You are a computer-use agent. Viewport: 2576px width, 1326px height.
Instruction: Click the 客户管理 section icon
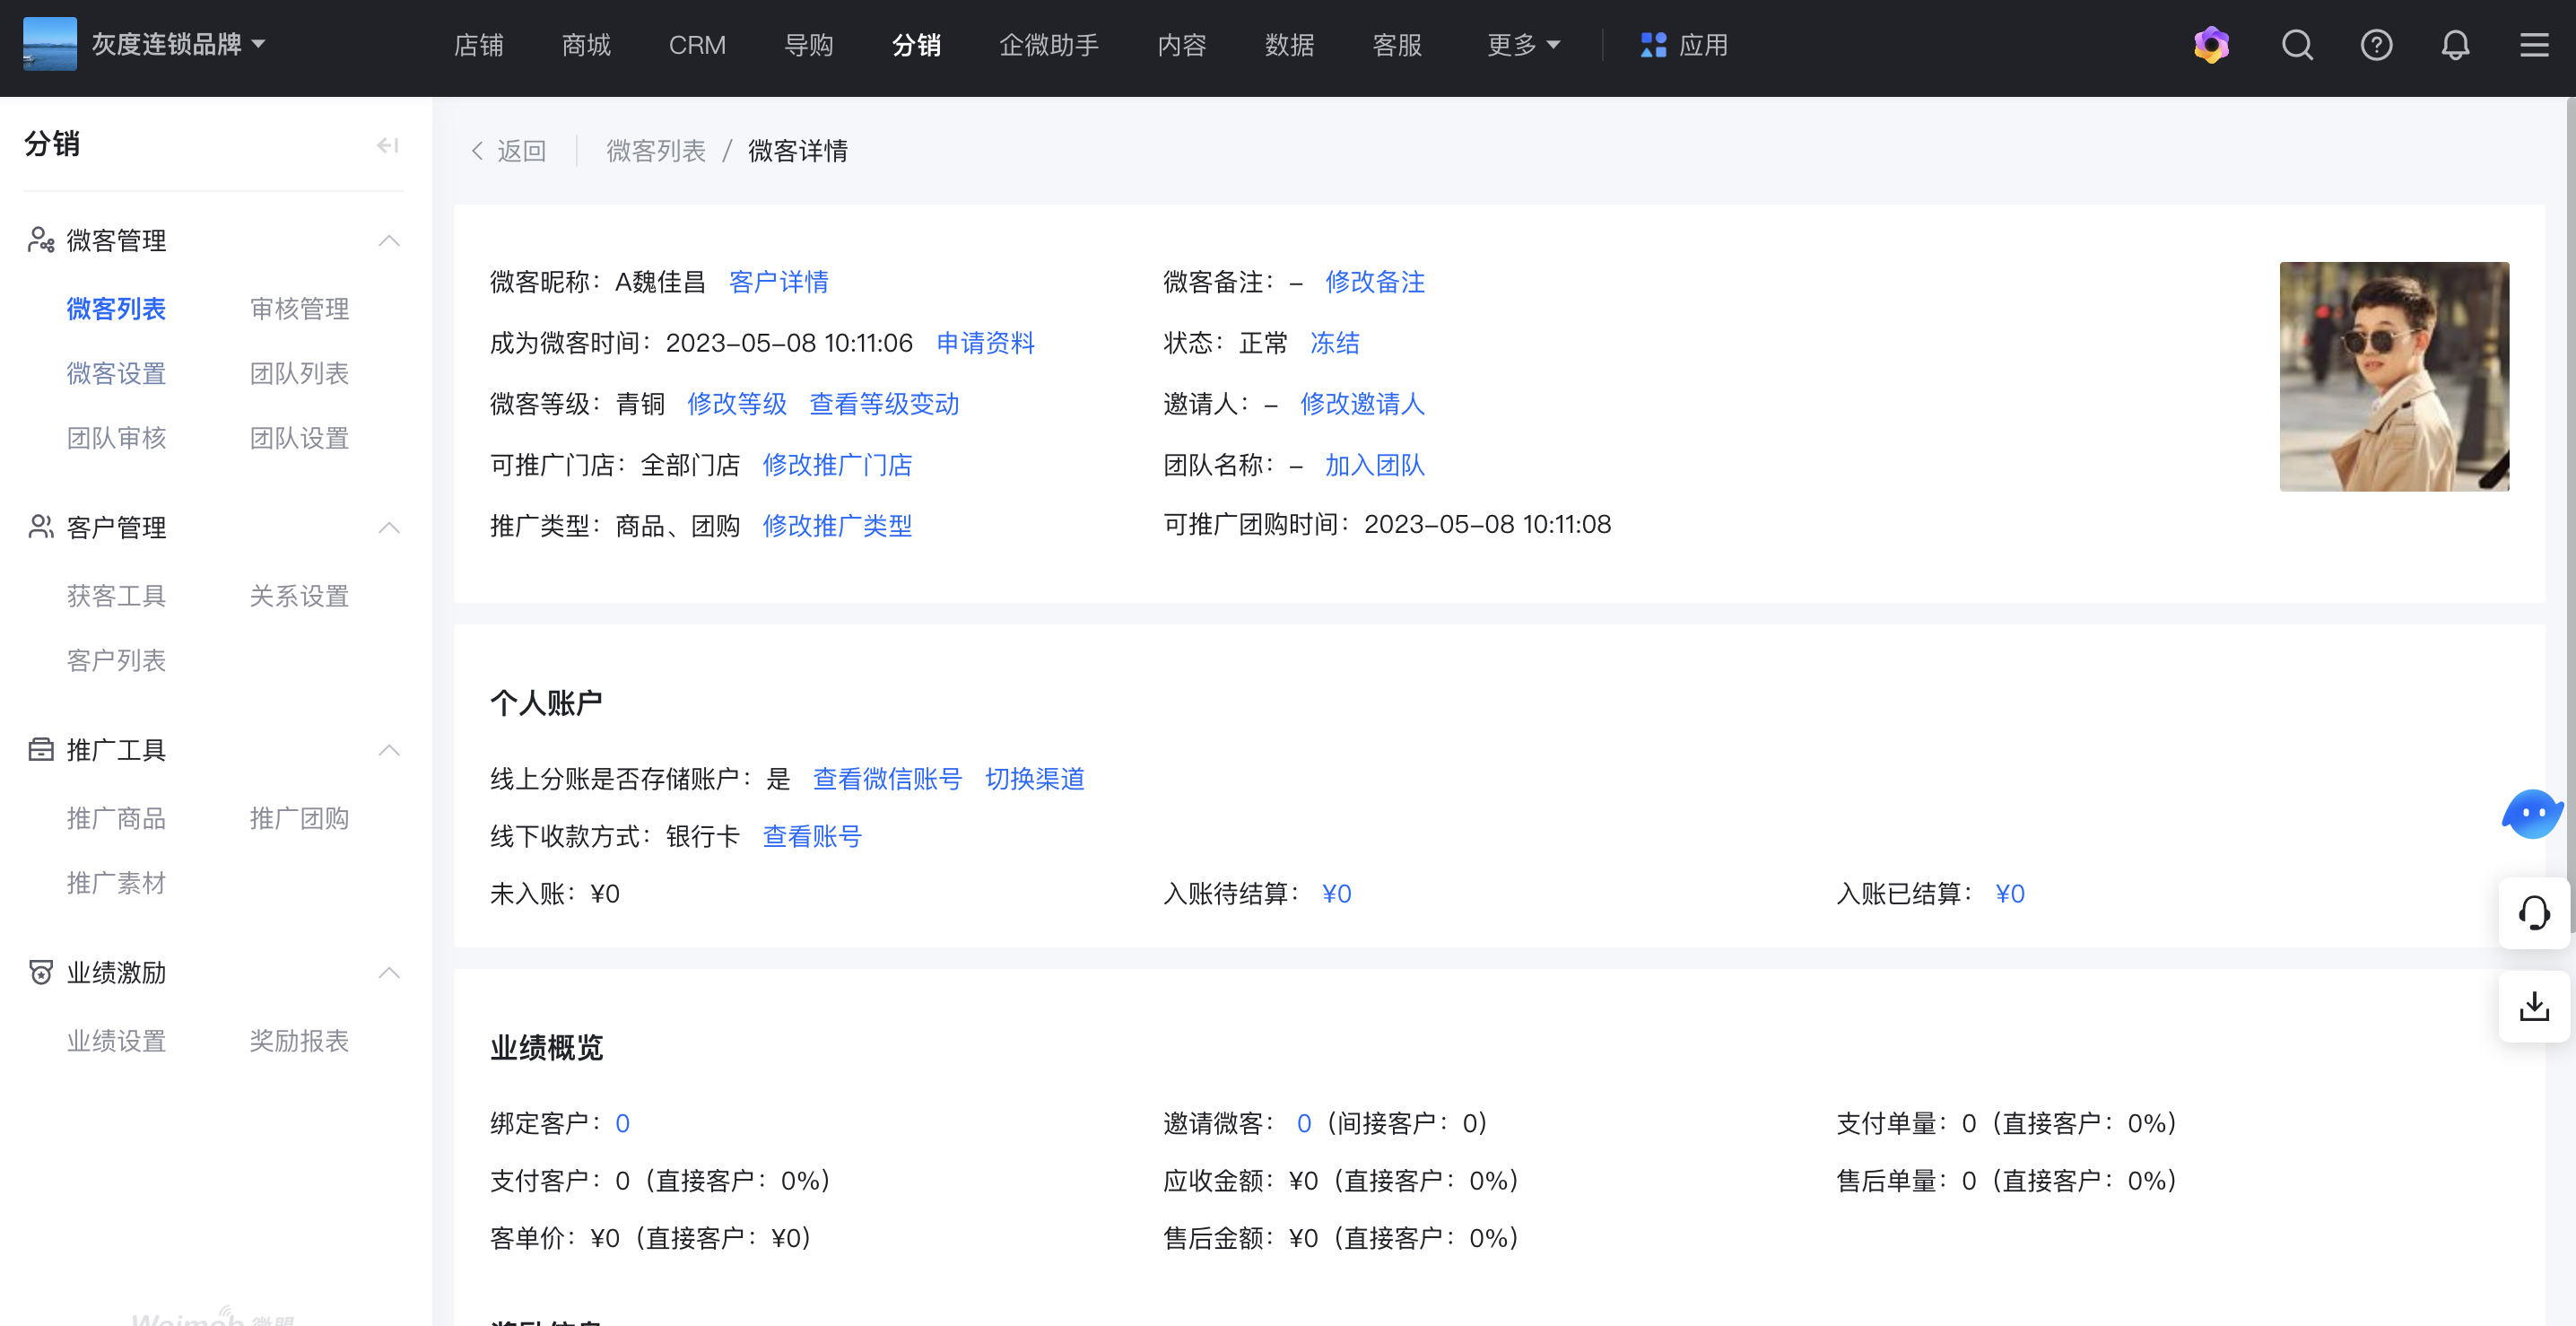pos(41,527)
